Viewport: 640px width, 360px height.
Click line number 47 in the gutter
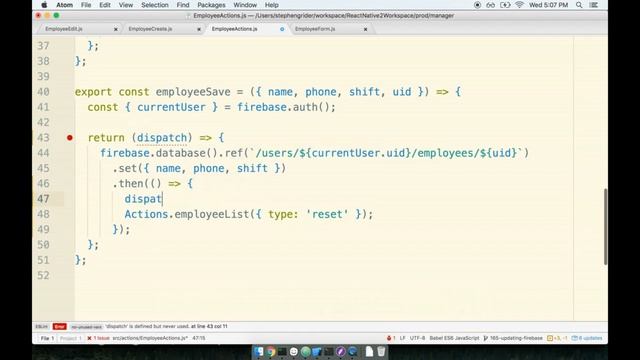[x=43, y=199]
